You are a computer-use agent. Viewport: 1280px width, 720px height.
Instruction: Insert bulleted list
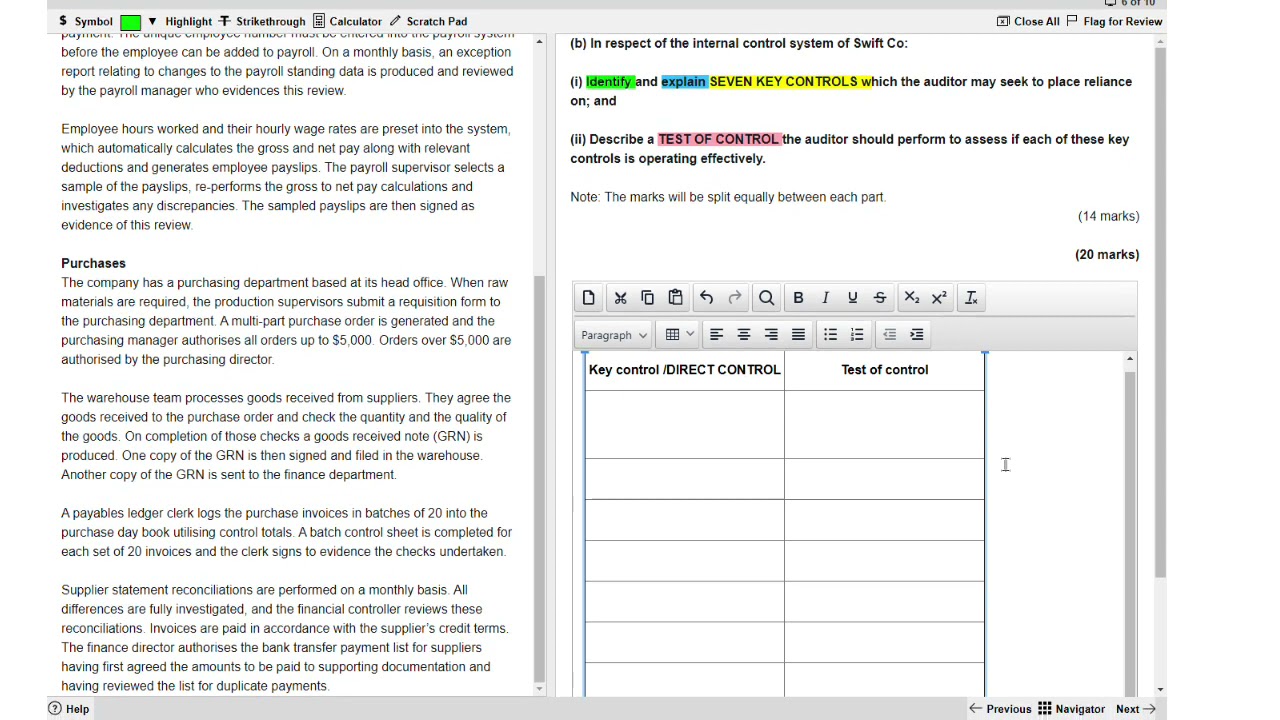point(830,335)
